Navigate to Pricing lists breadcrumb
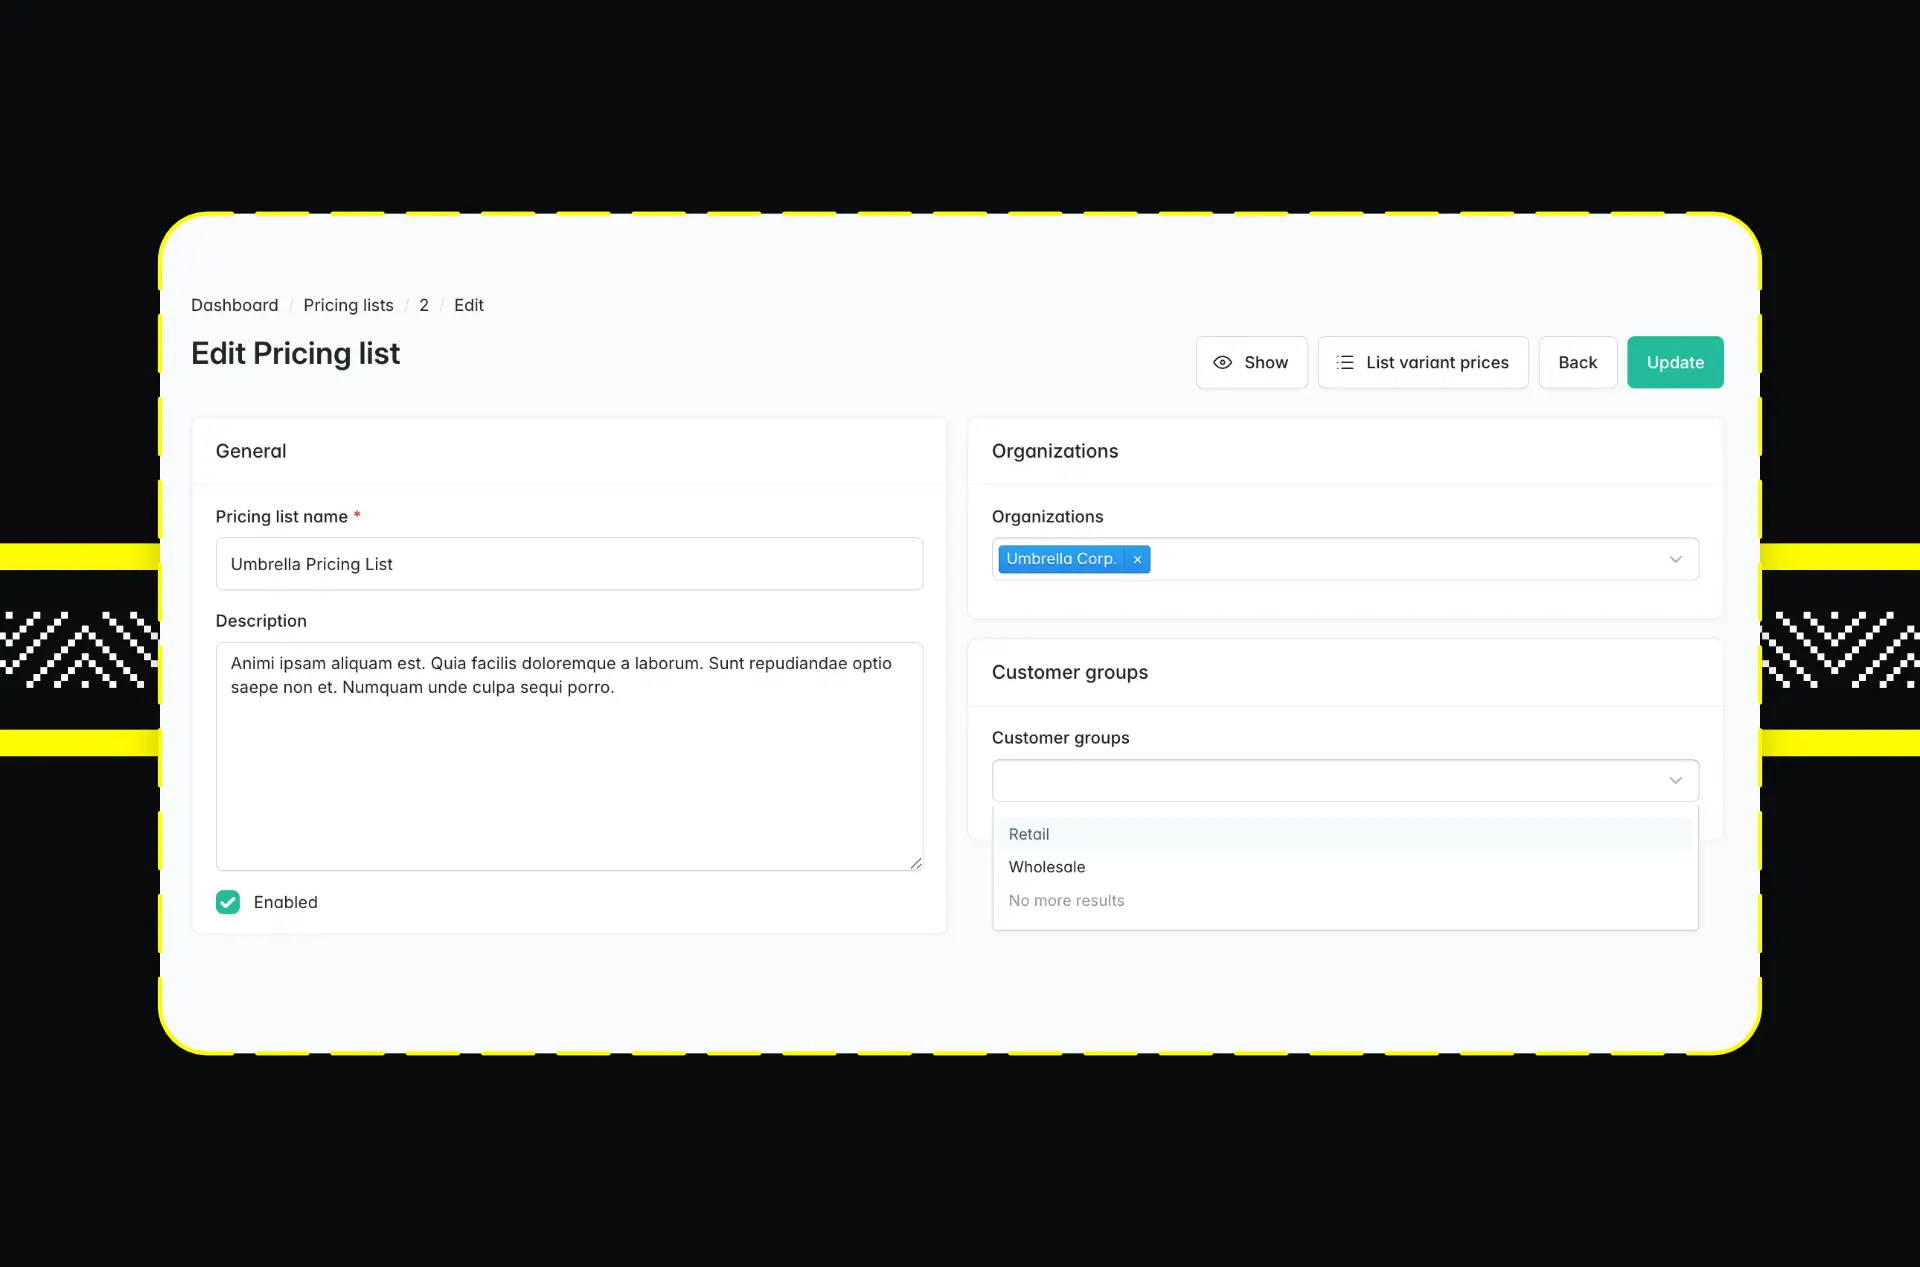This screenshot has height=1267, width=1920. pos(348,305)
